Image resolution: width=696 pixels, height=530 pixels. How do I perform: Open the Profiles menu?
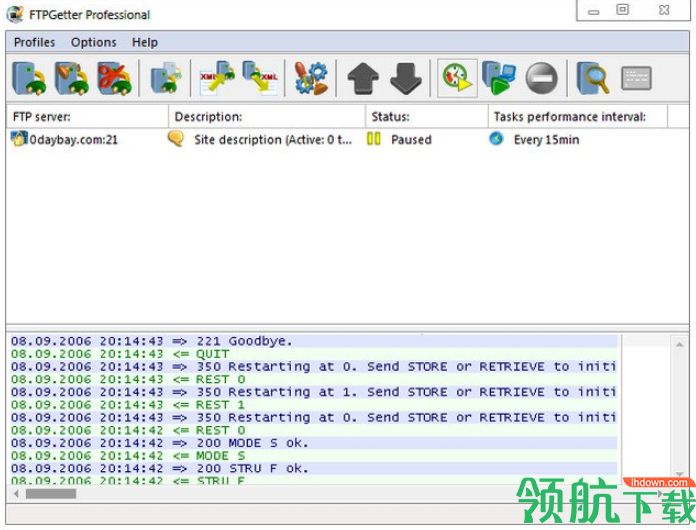point(35,42)
